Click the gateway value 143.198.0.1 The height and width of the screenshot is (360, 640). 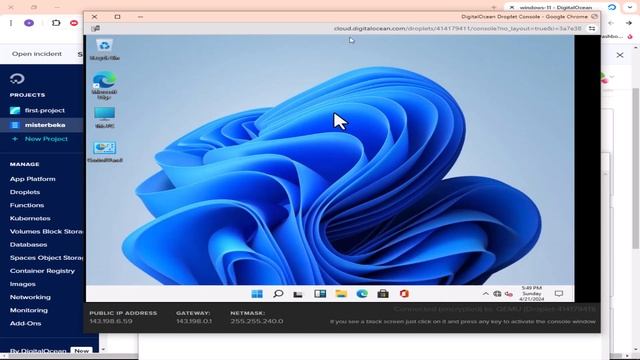[194, 321]
